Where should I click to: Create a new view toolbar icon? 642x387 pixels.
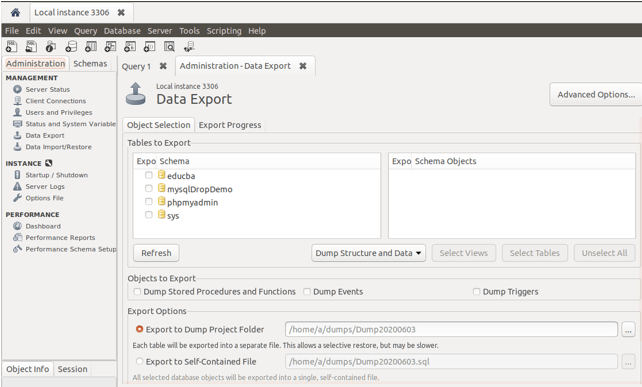110,46
